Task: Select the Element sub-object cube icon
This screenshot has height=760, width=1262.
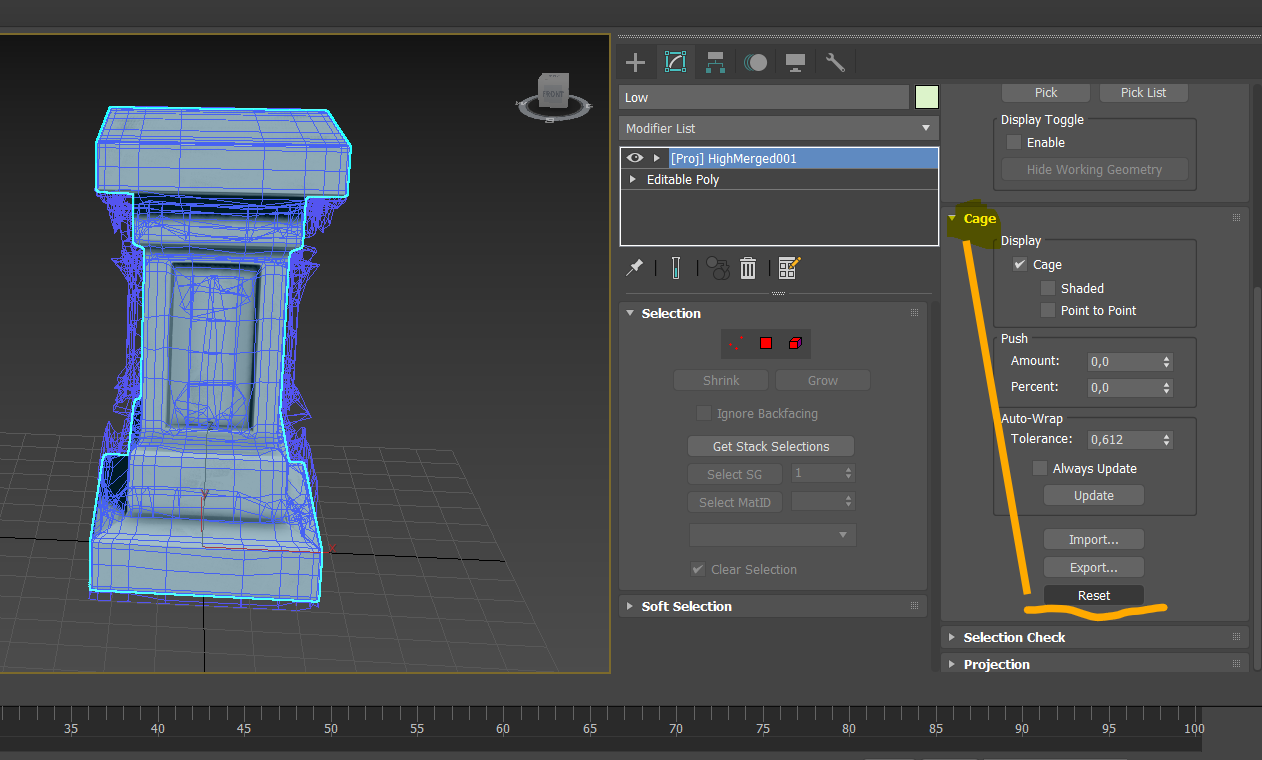Action: click(795, 343)
